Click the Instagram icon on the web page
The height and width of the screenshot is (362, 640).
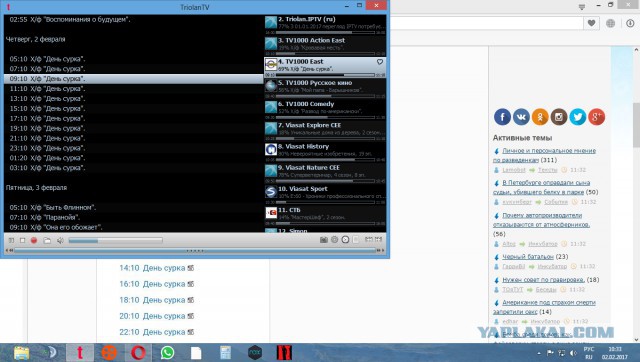(559, 117)
